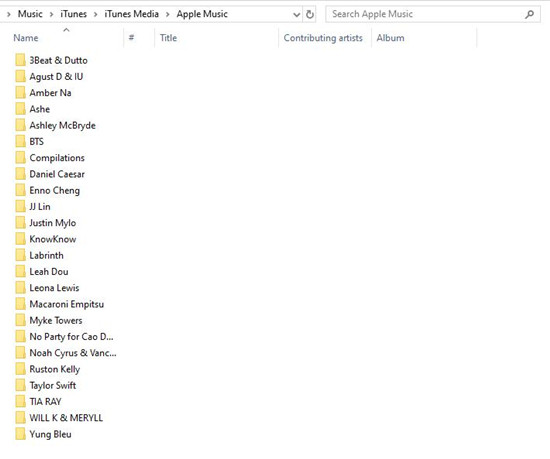Select the 3Beat & Dutto folder name
Viewport: 550px width, 459px height.
(58, 60)
